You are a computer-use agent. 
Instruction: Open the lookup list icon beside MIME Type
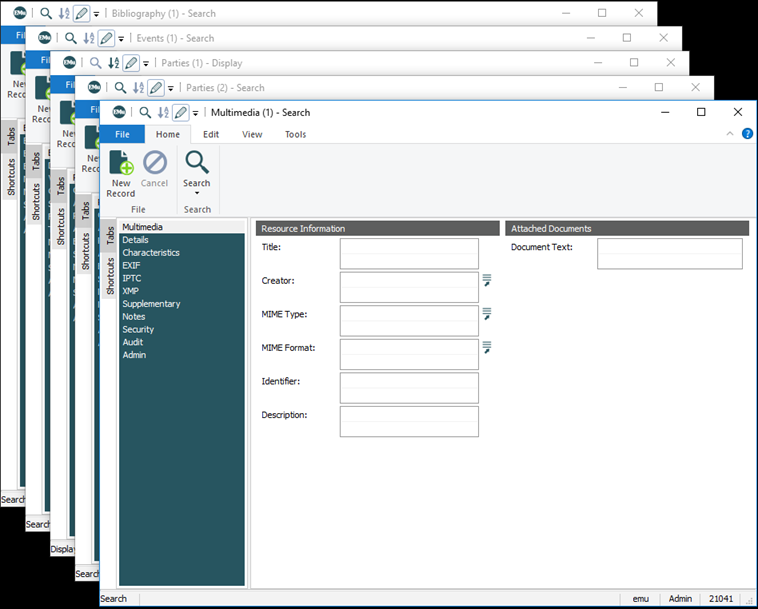[487, 314]
